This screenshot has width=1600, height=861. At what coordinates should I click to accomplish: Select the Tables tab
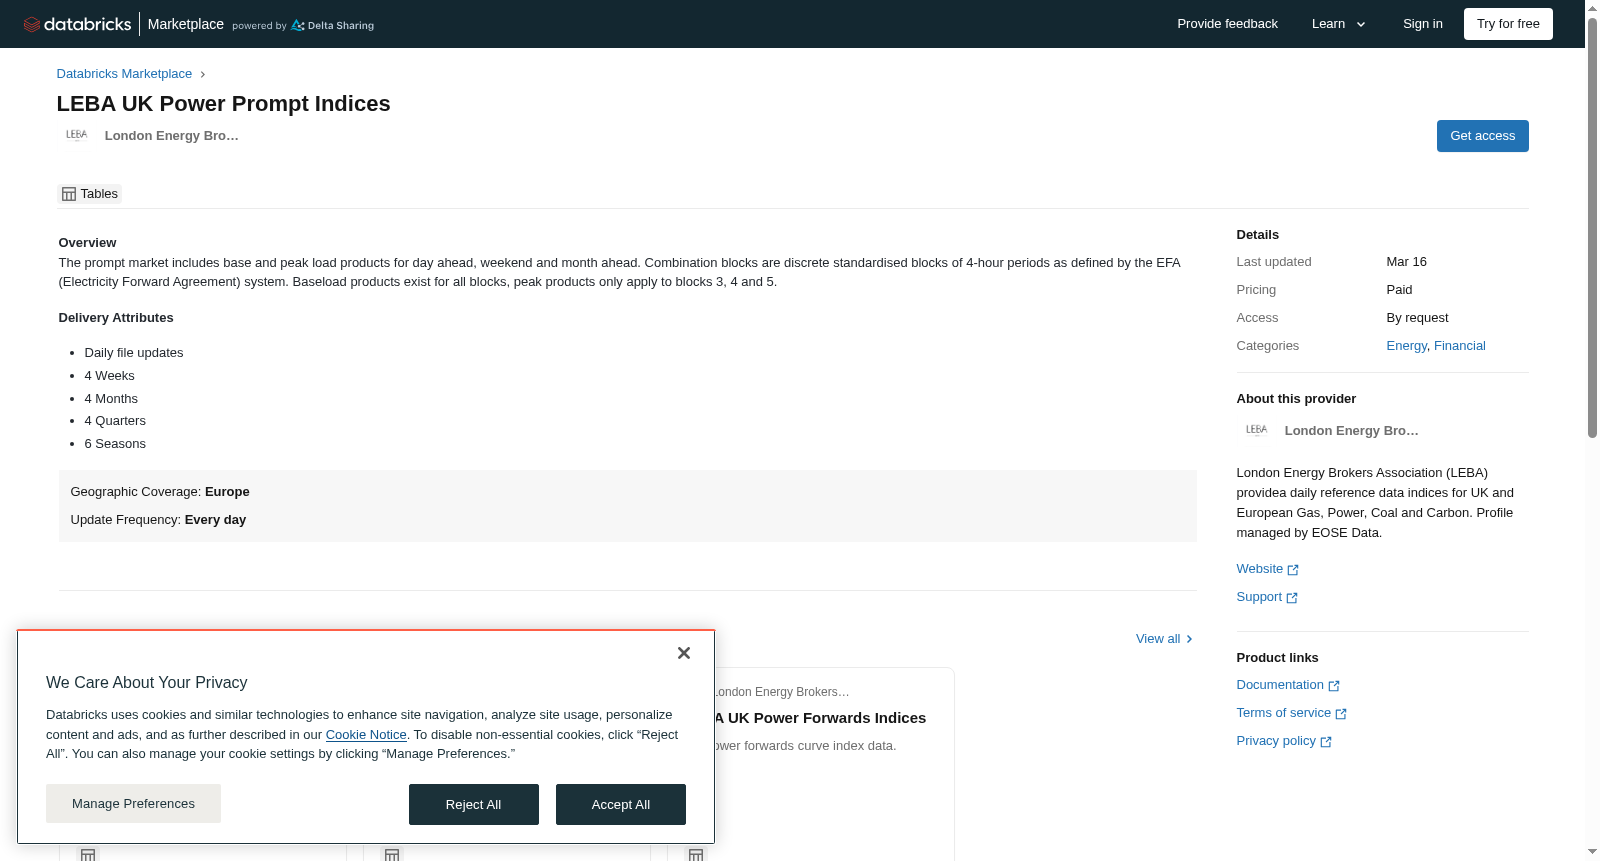pos(90,194)
